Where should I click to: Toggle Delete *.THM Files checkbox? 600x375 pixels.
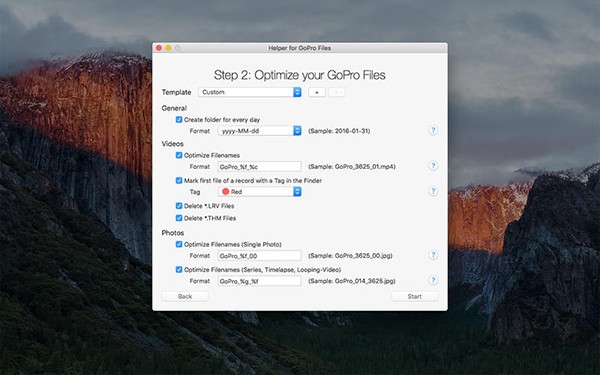coord(179,218)
